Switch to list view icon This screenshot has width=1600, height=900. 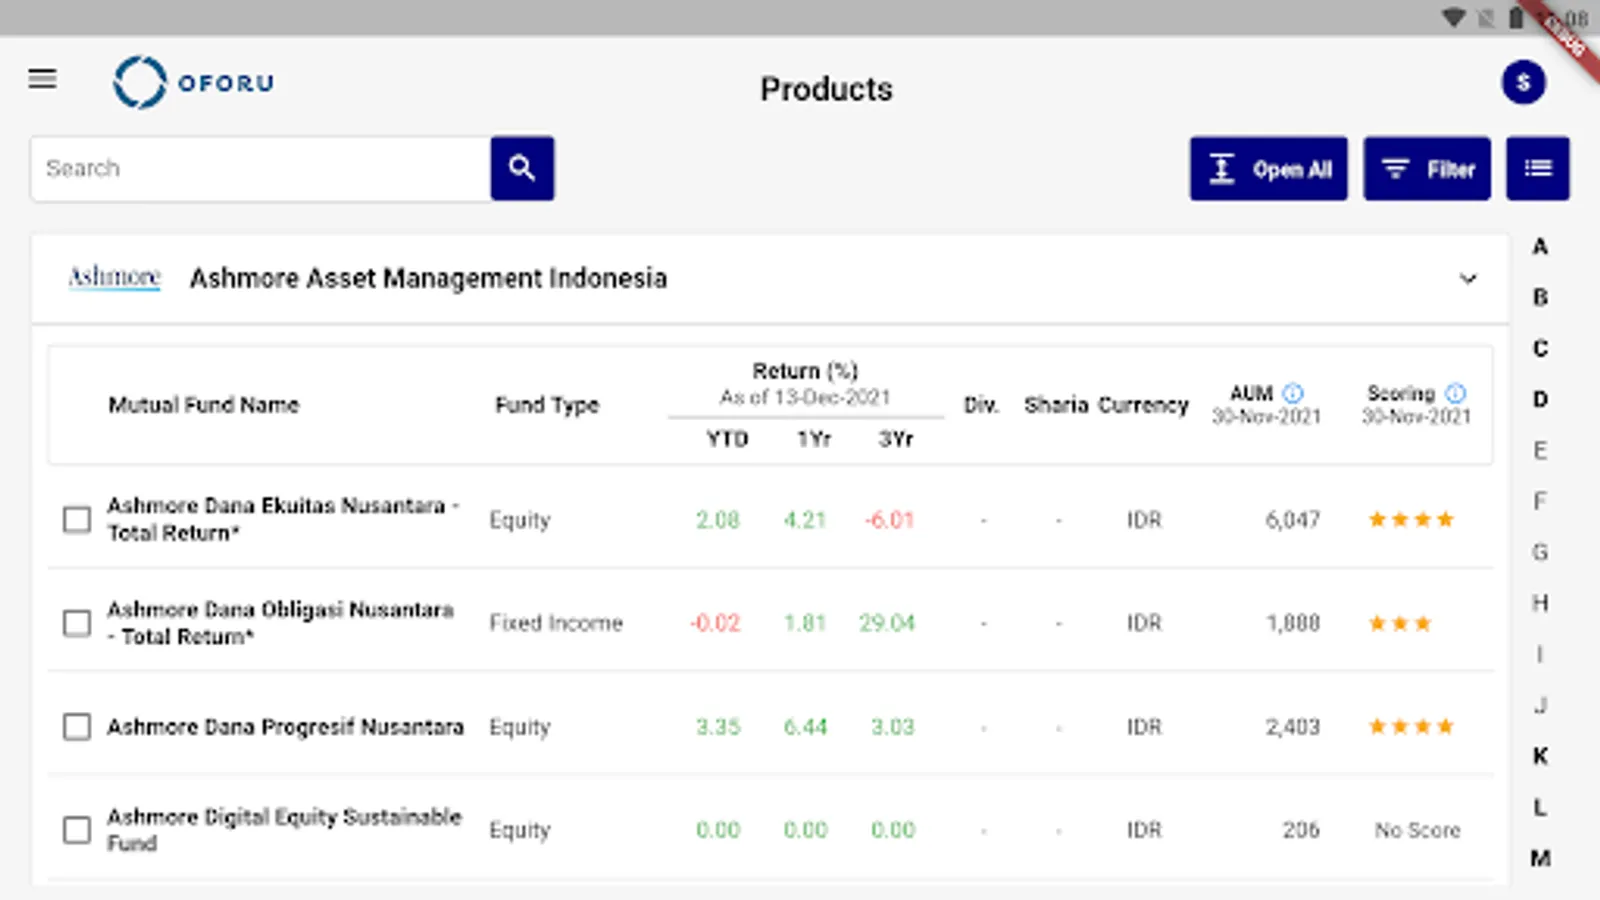point(1537,168)
